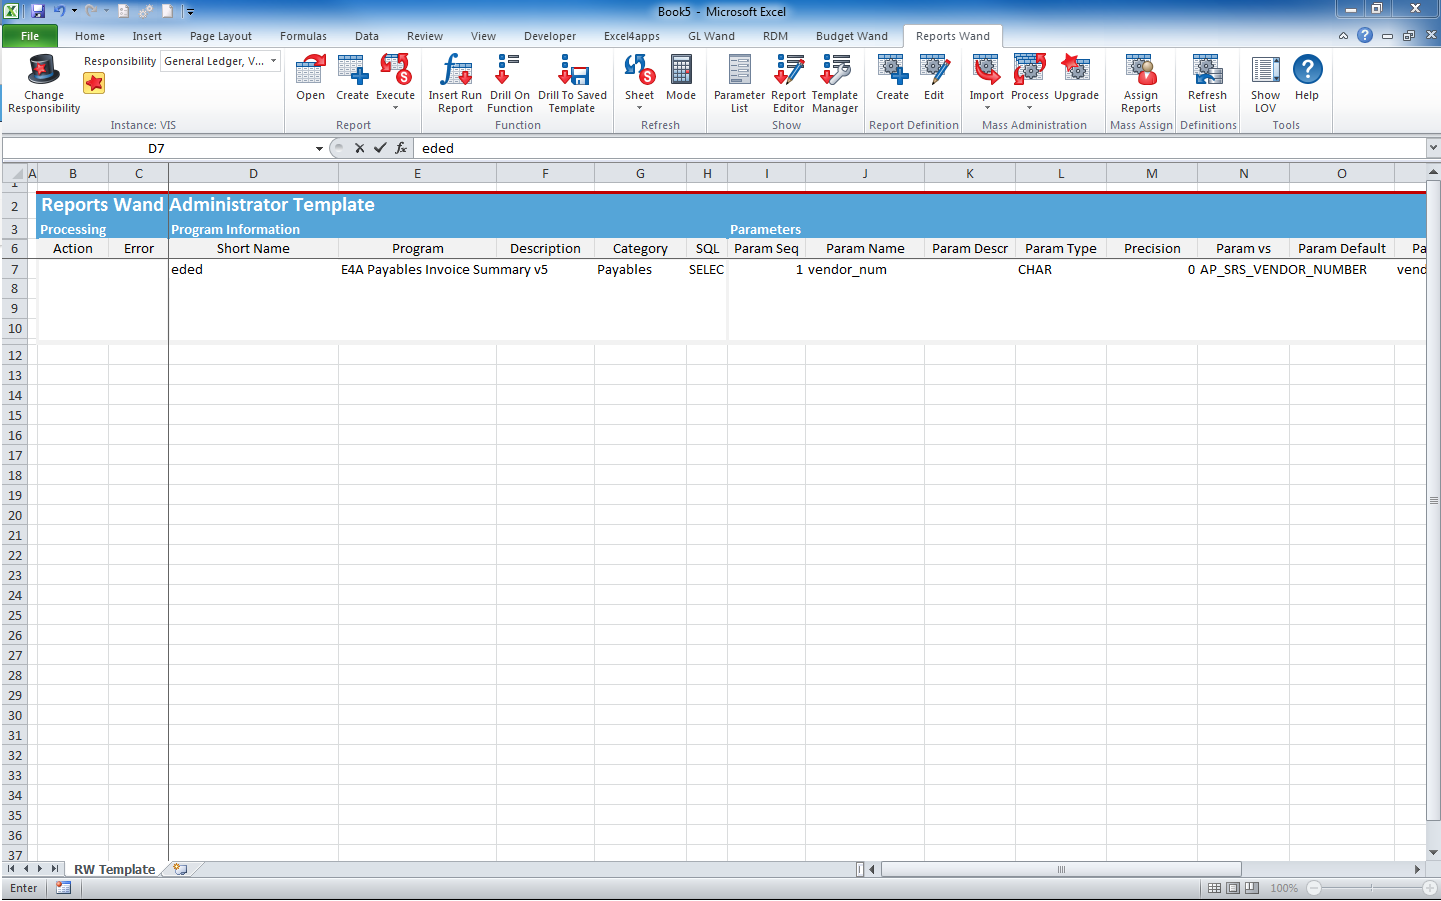Viewport: 1441px width, 901px height.
Task: Click Refresh List definitions icon
Action: (x=1207, y=70)
